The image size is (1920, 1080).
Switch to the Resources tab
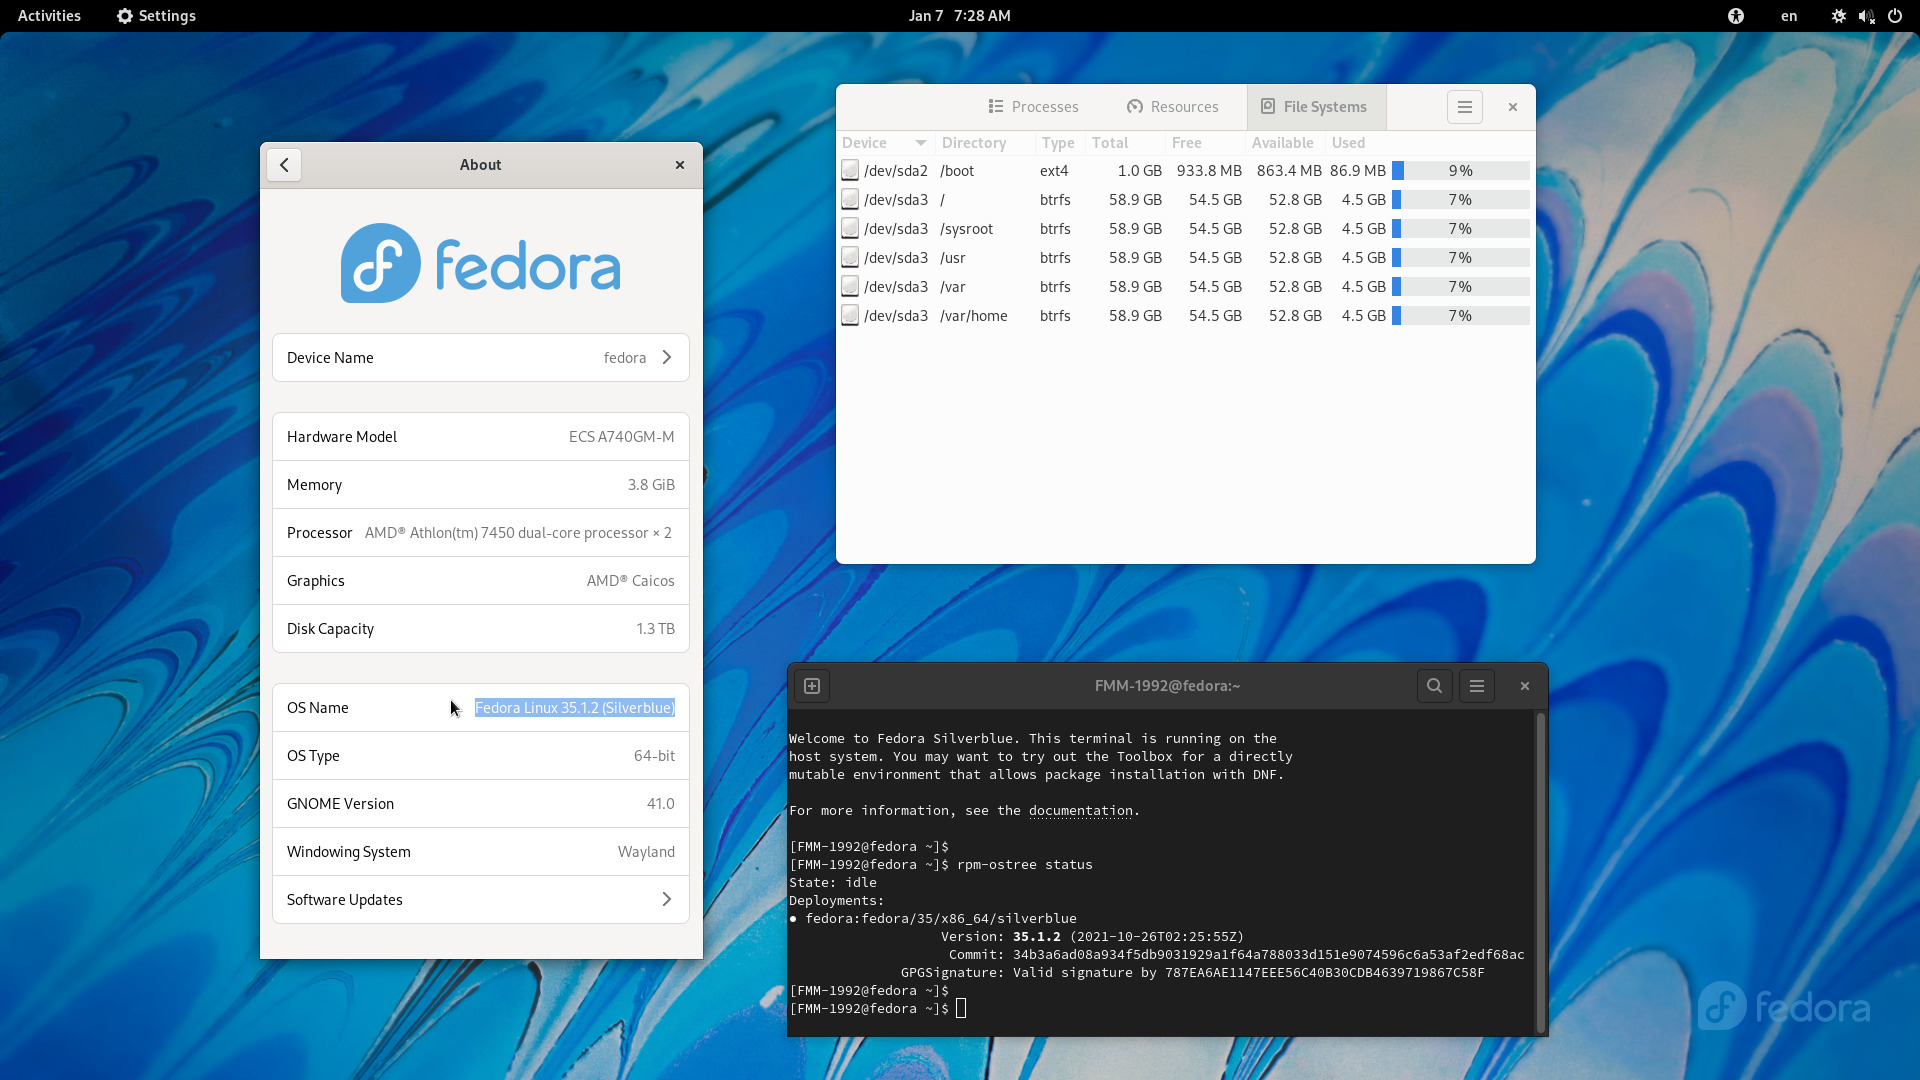(1173, 107)
